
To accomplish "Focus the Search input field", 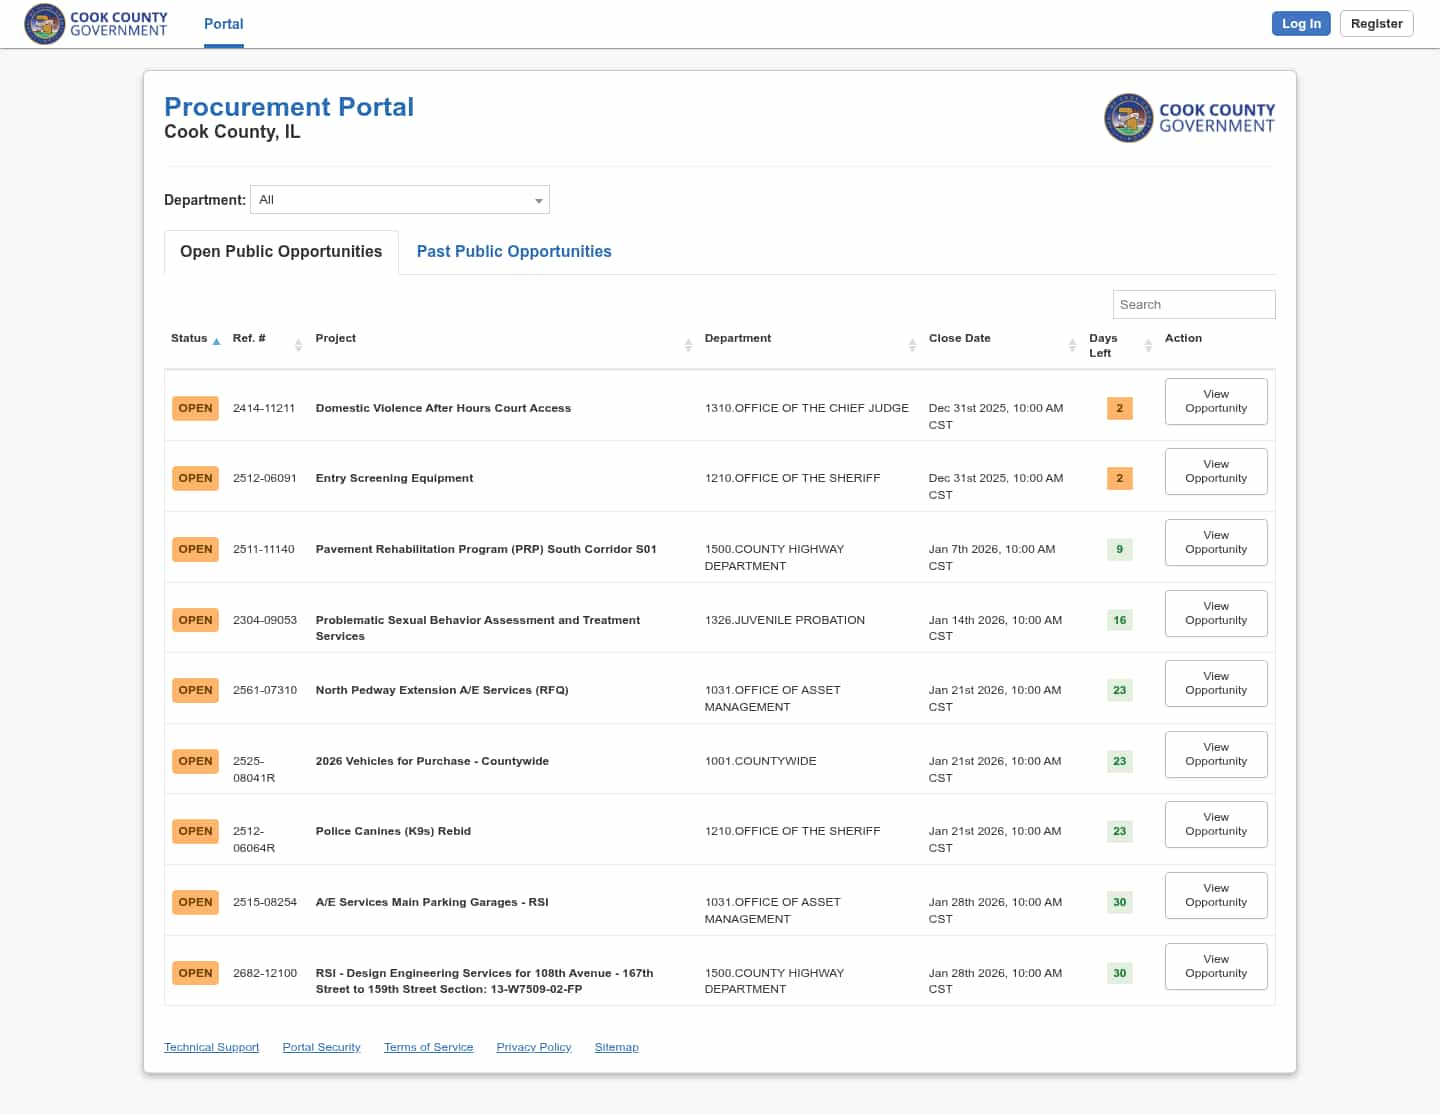I will click(x=1193, y=305).
